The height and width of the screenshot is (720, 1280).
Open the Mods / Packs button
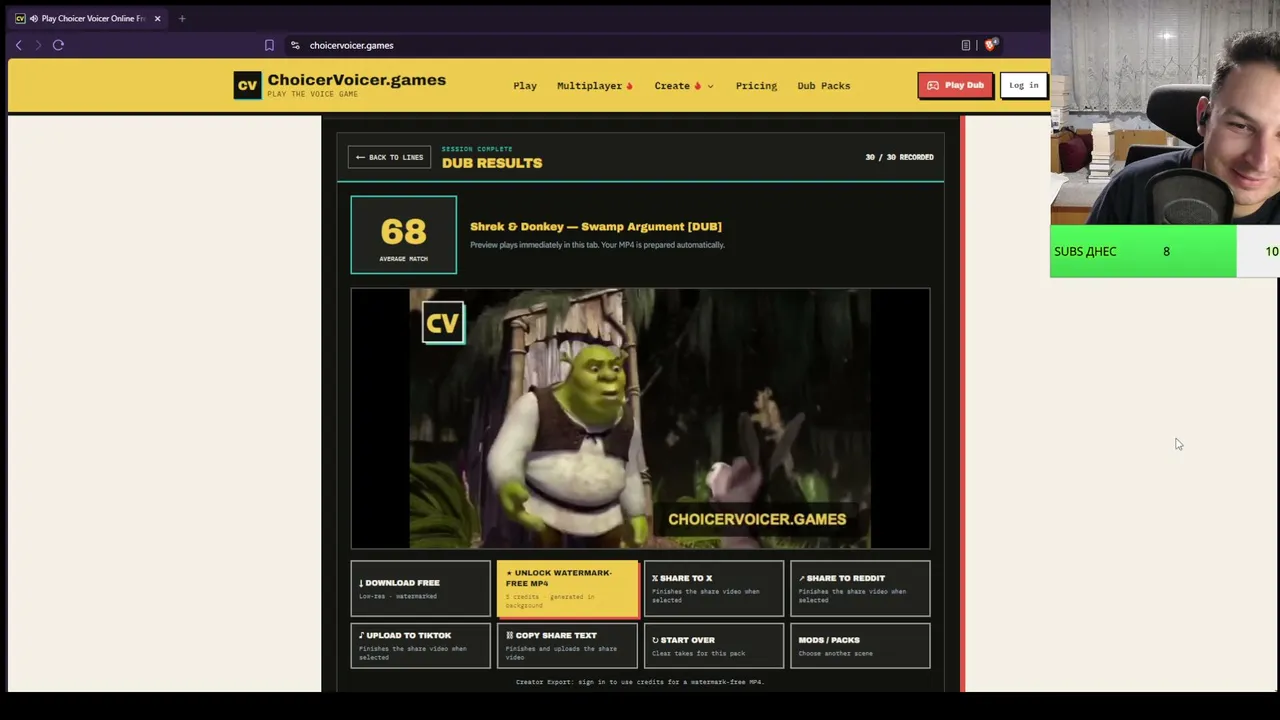(860, 645)
